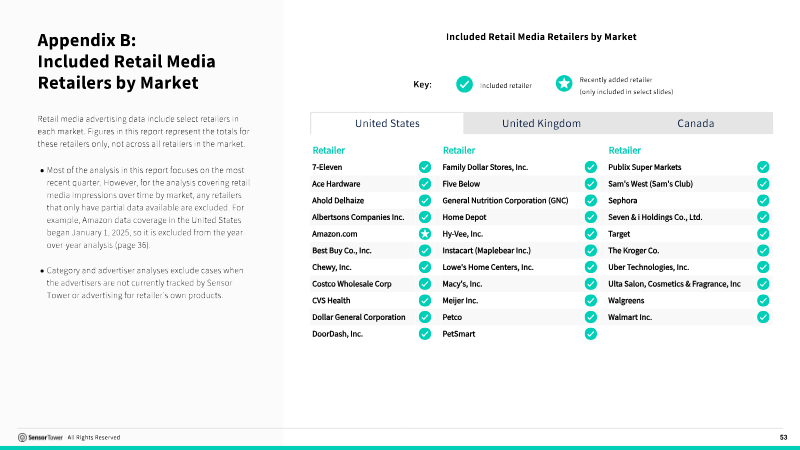The width and height of the screenshot is (800, 450).
Task: Switch to the United Kingdom tab
Action: coord(541,123)
